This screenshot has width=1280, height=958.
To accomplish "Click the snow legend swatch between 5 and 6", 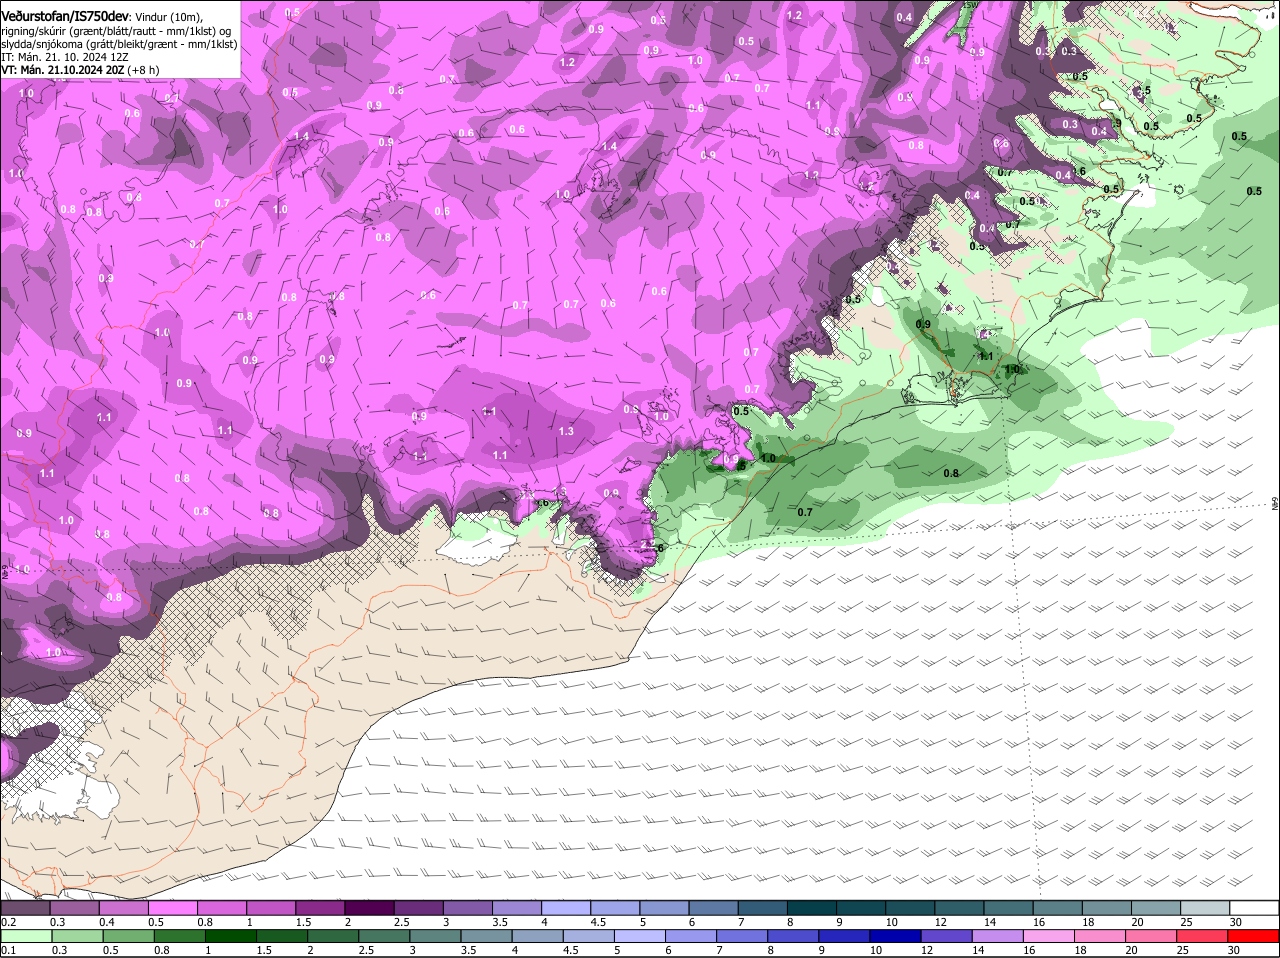I will tap(664, 908).
